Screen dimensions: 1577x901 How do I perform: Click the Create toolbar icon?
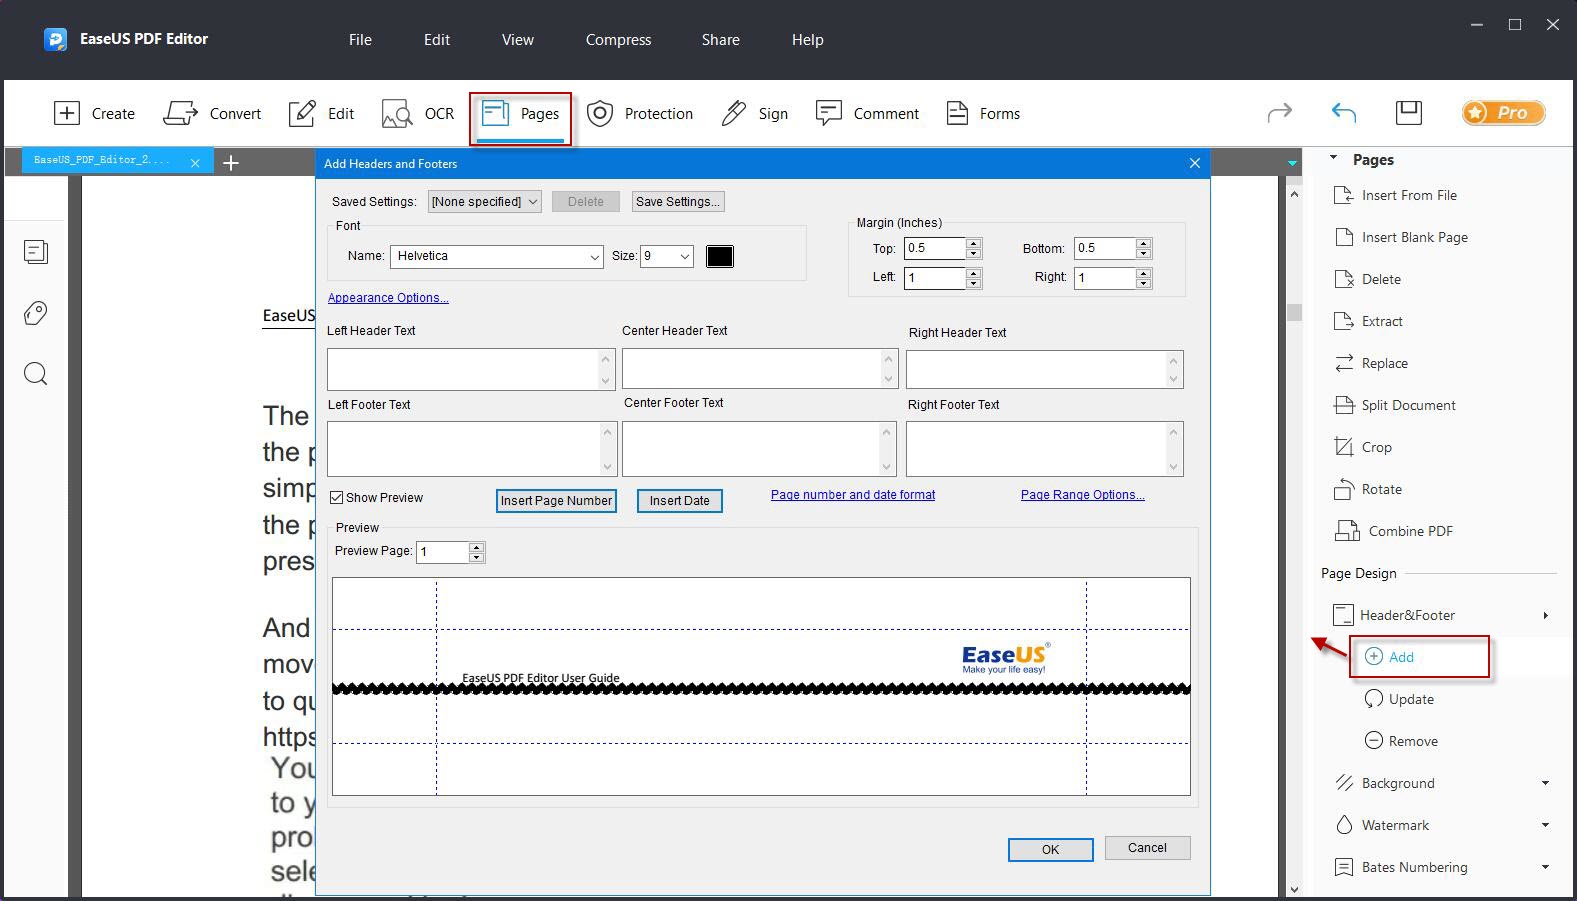point(94,113)
